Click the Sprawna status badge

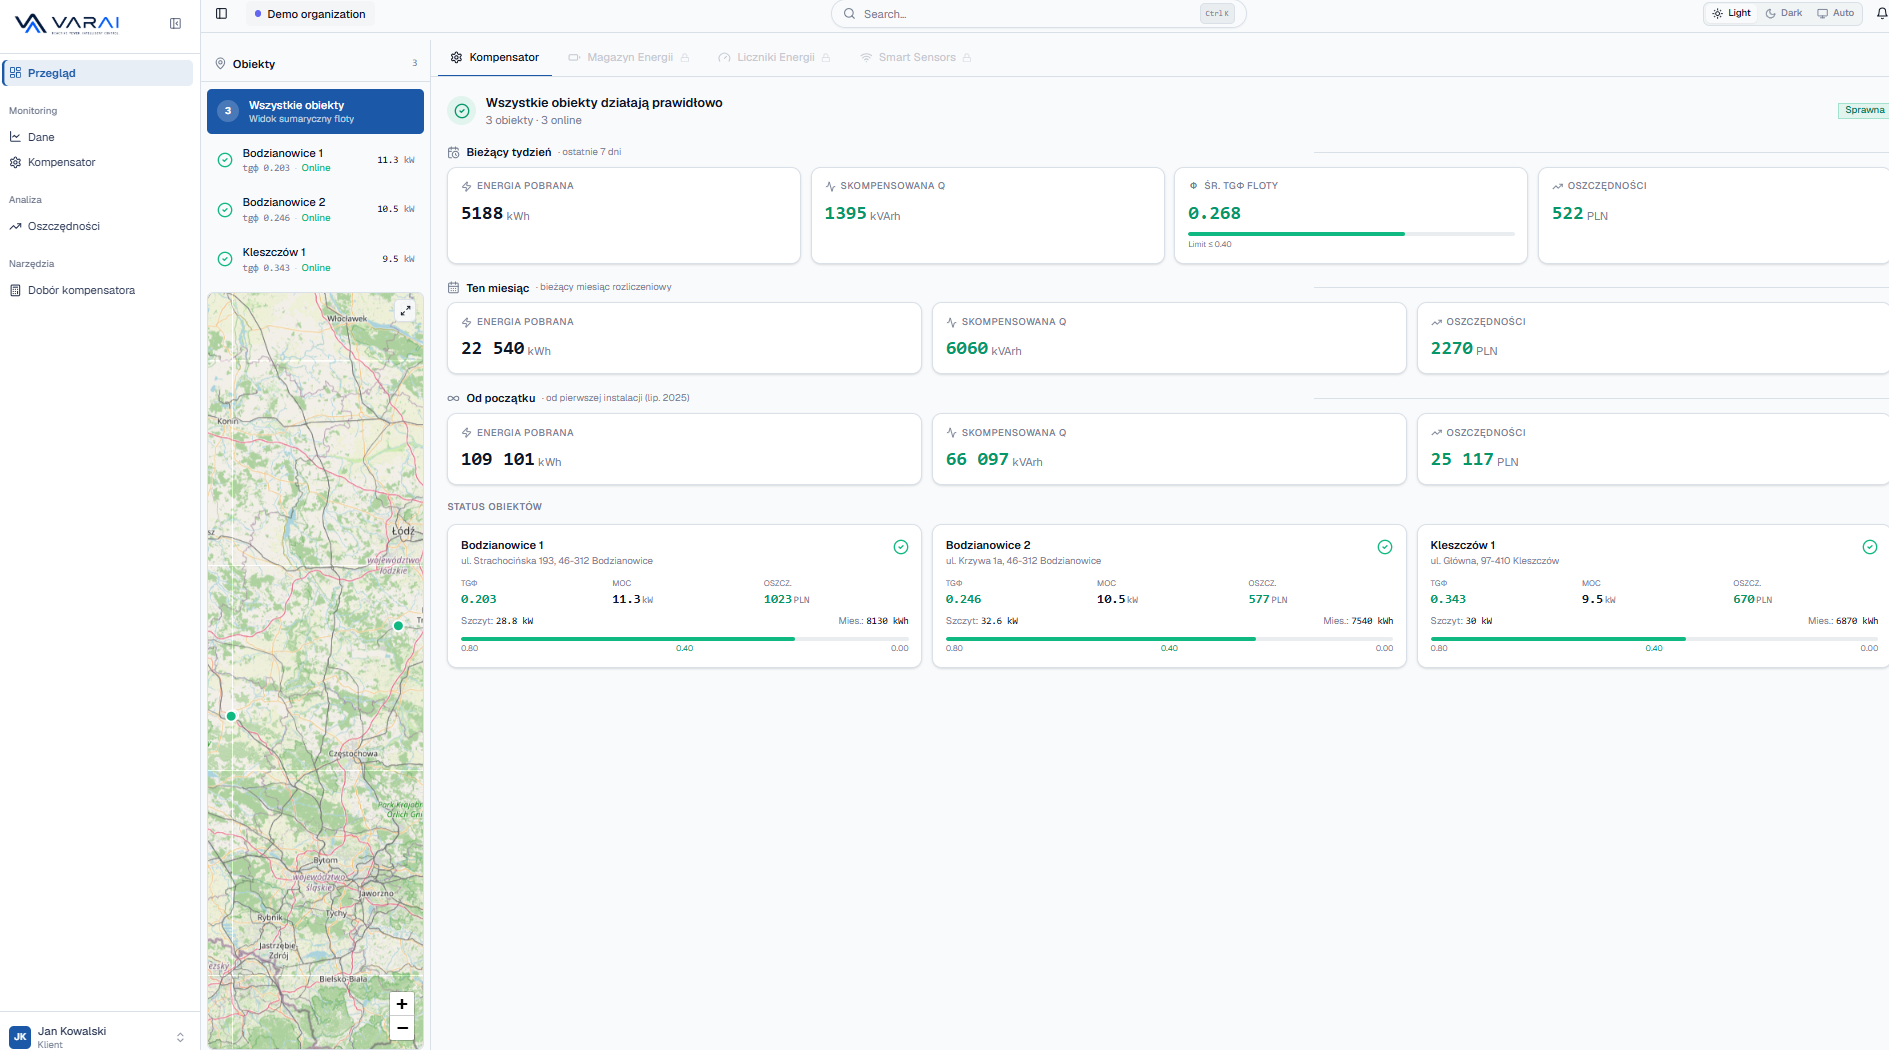click(x=1864, y=111)
